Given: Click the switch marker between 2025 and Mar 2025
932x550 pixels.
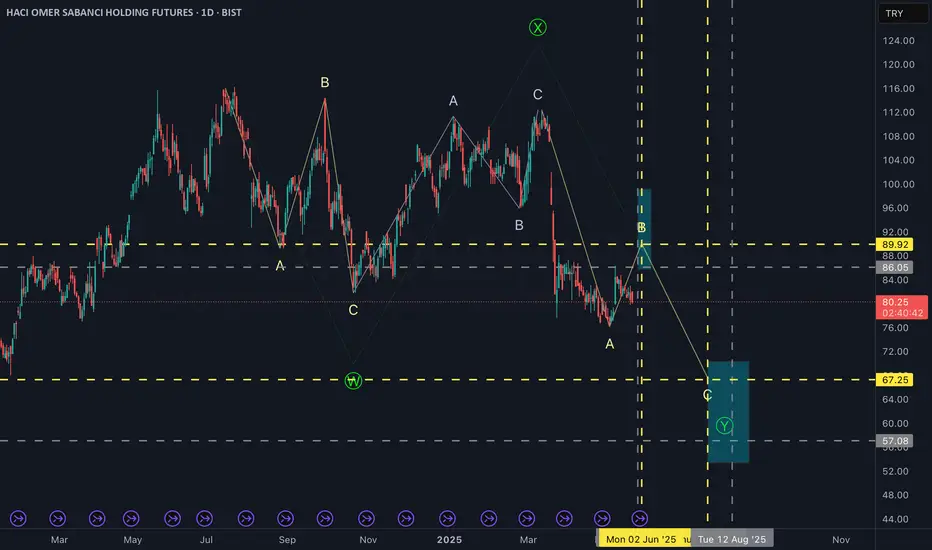Looking at the screenshot, I should pyautogui.click(x=489, y=518).
